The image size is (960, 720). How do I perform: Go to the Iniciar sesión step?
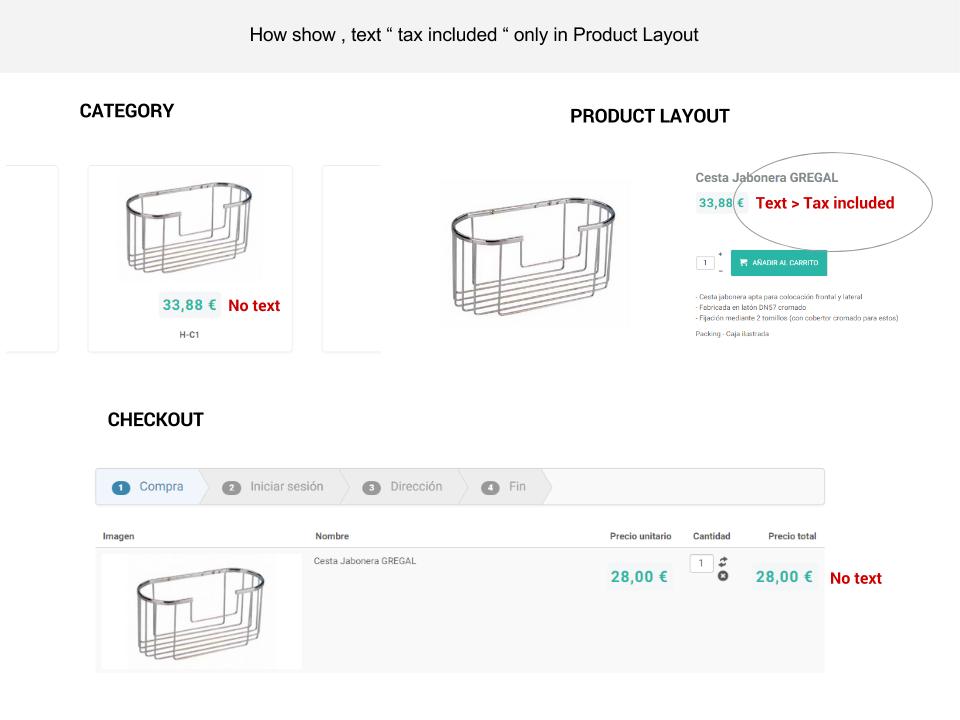[x=284, y=487]
